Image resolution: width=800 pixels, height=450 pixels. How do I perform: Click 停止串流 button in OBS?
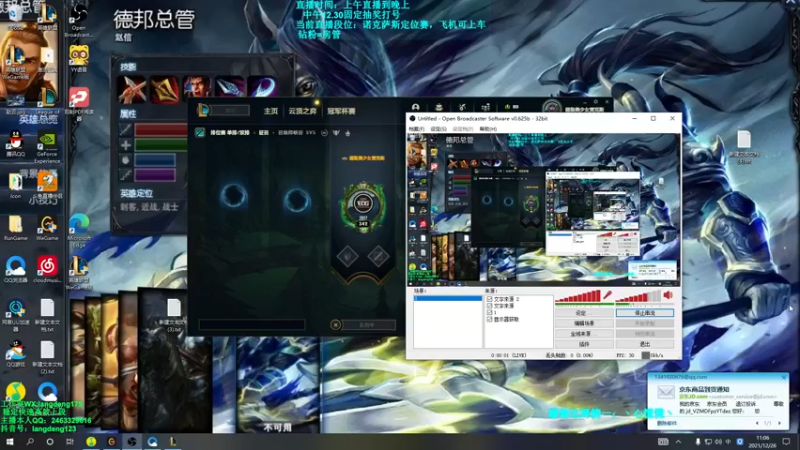644,313
